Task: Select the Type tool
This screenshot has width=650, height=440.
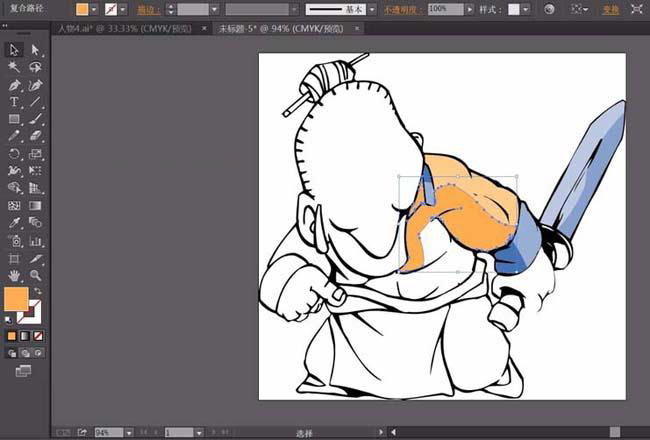Action: (14, 102)
